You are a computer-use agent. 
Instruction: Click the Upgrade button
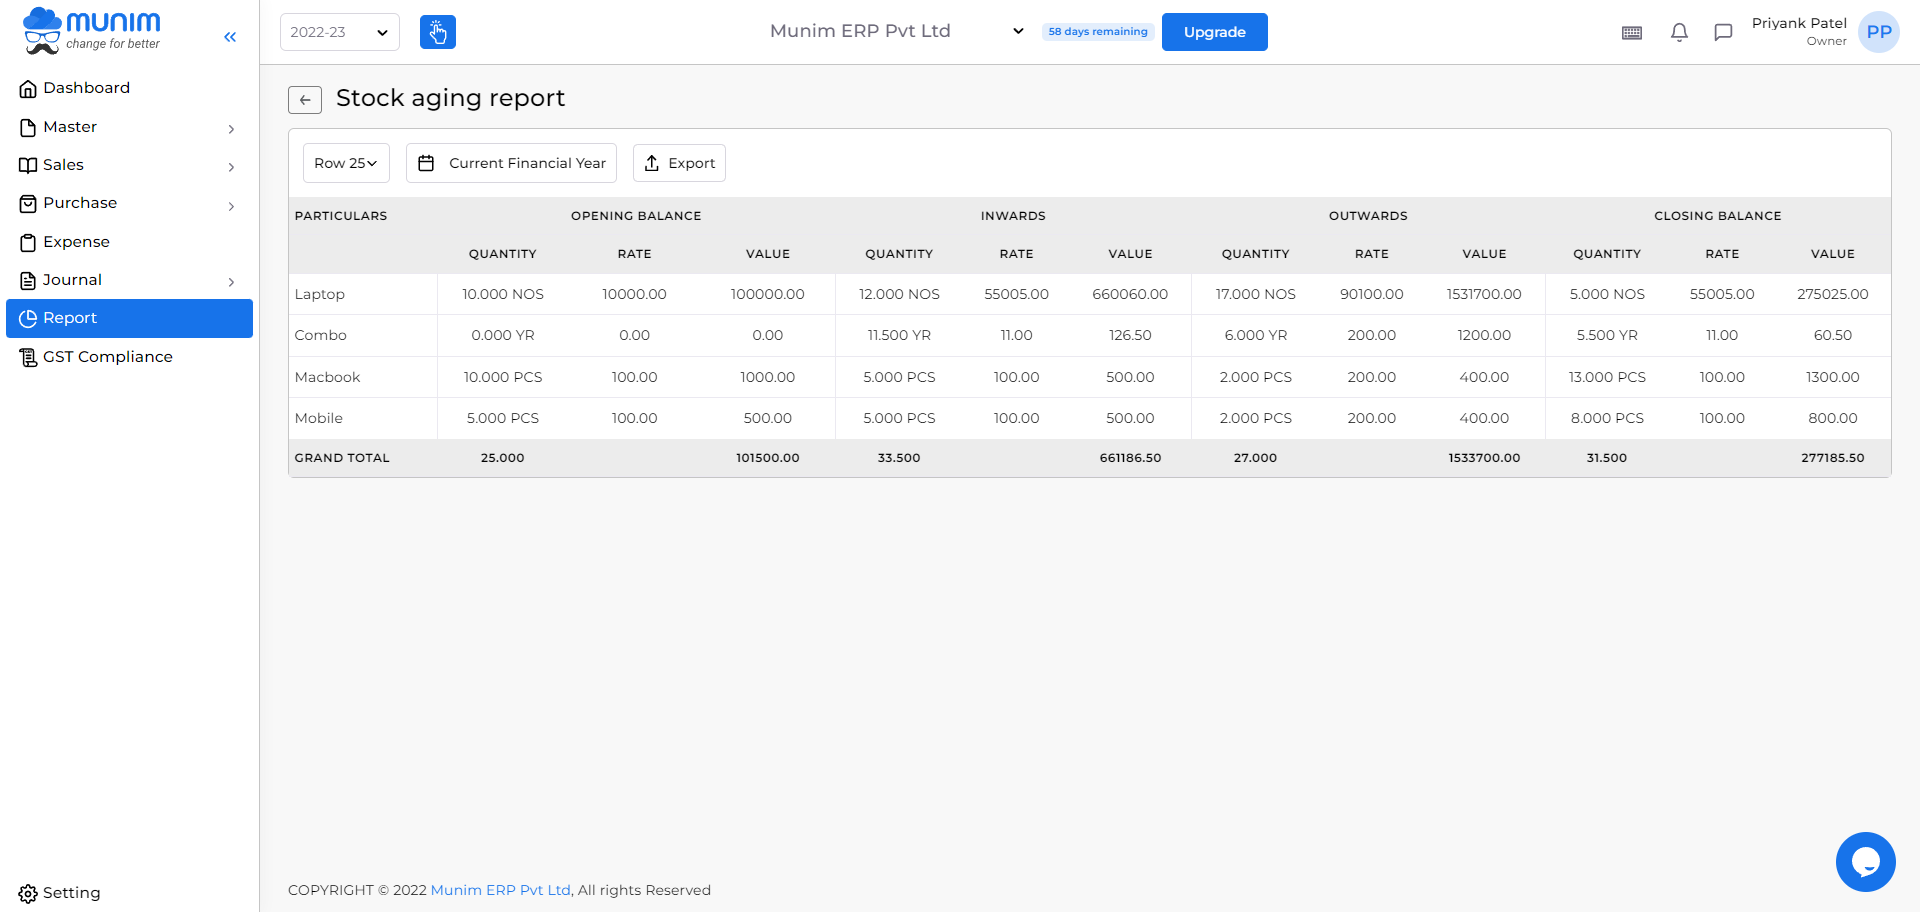point(1214,31)
